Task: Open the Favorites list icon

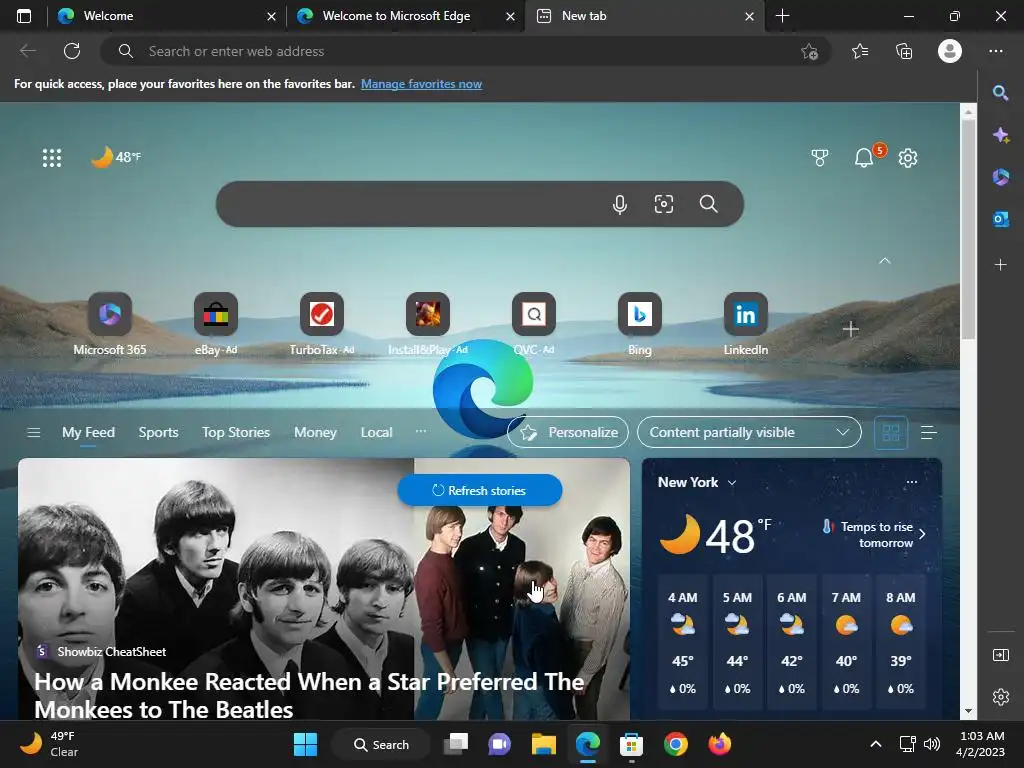Action: 860,51
